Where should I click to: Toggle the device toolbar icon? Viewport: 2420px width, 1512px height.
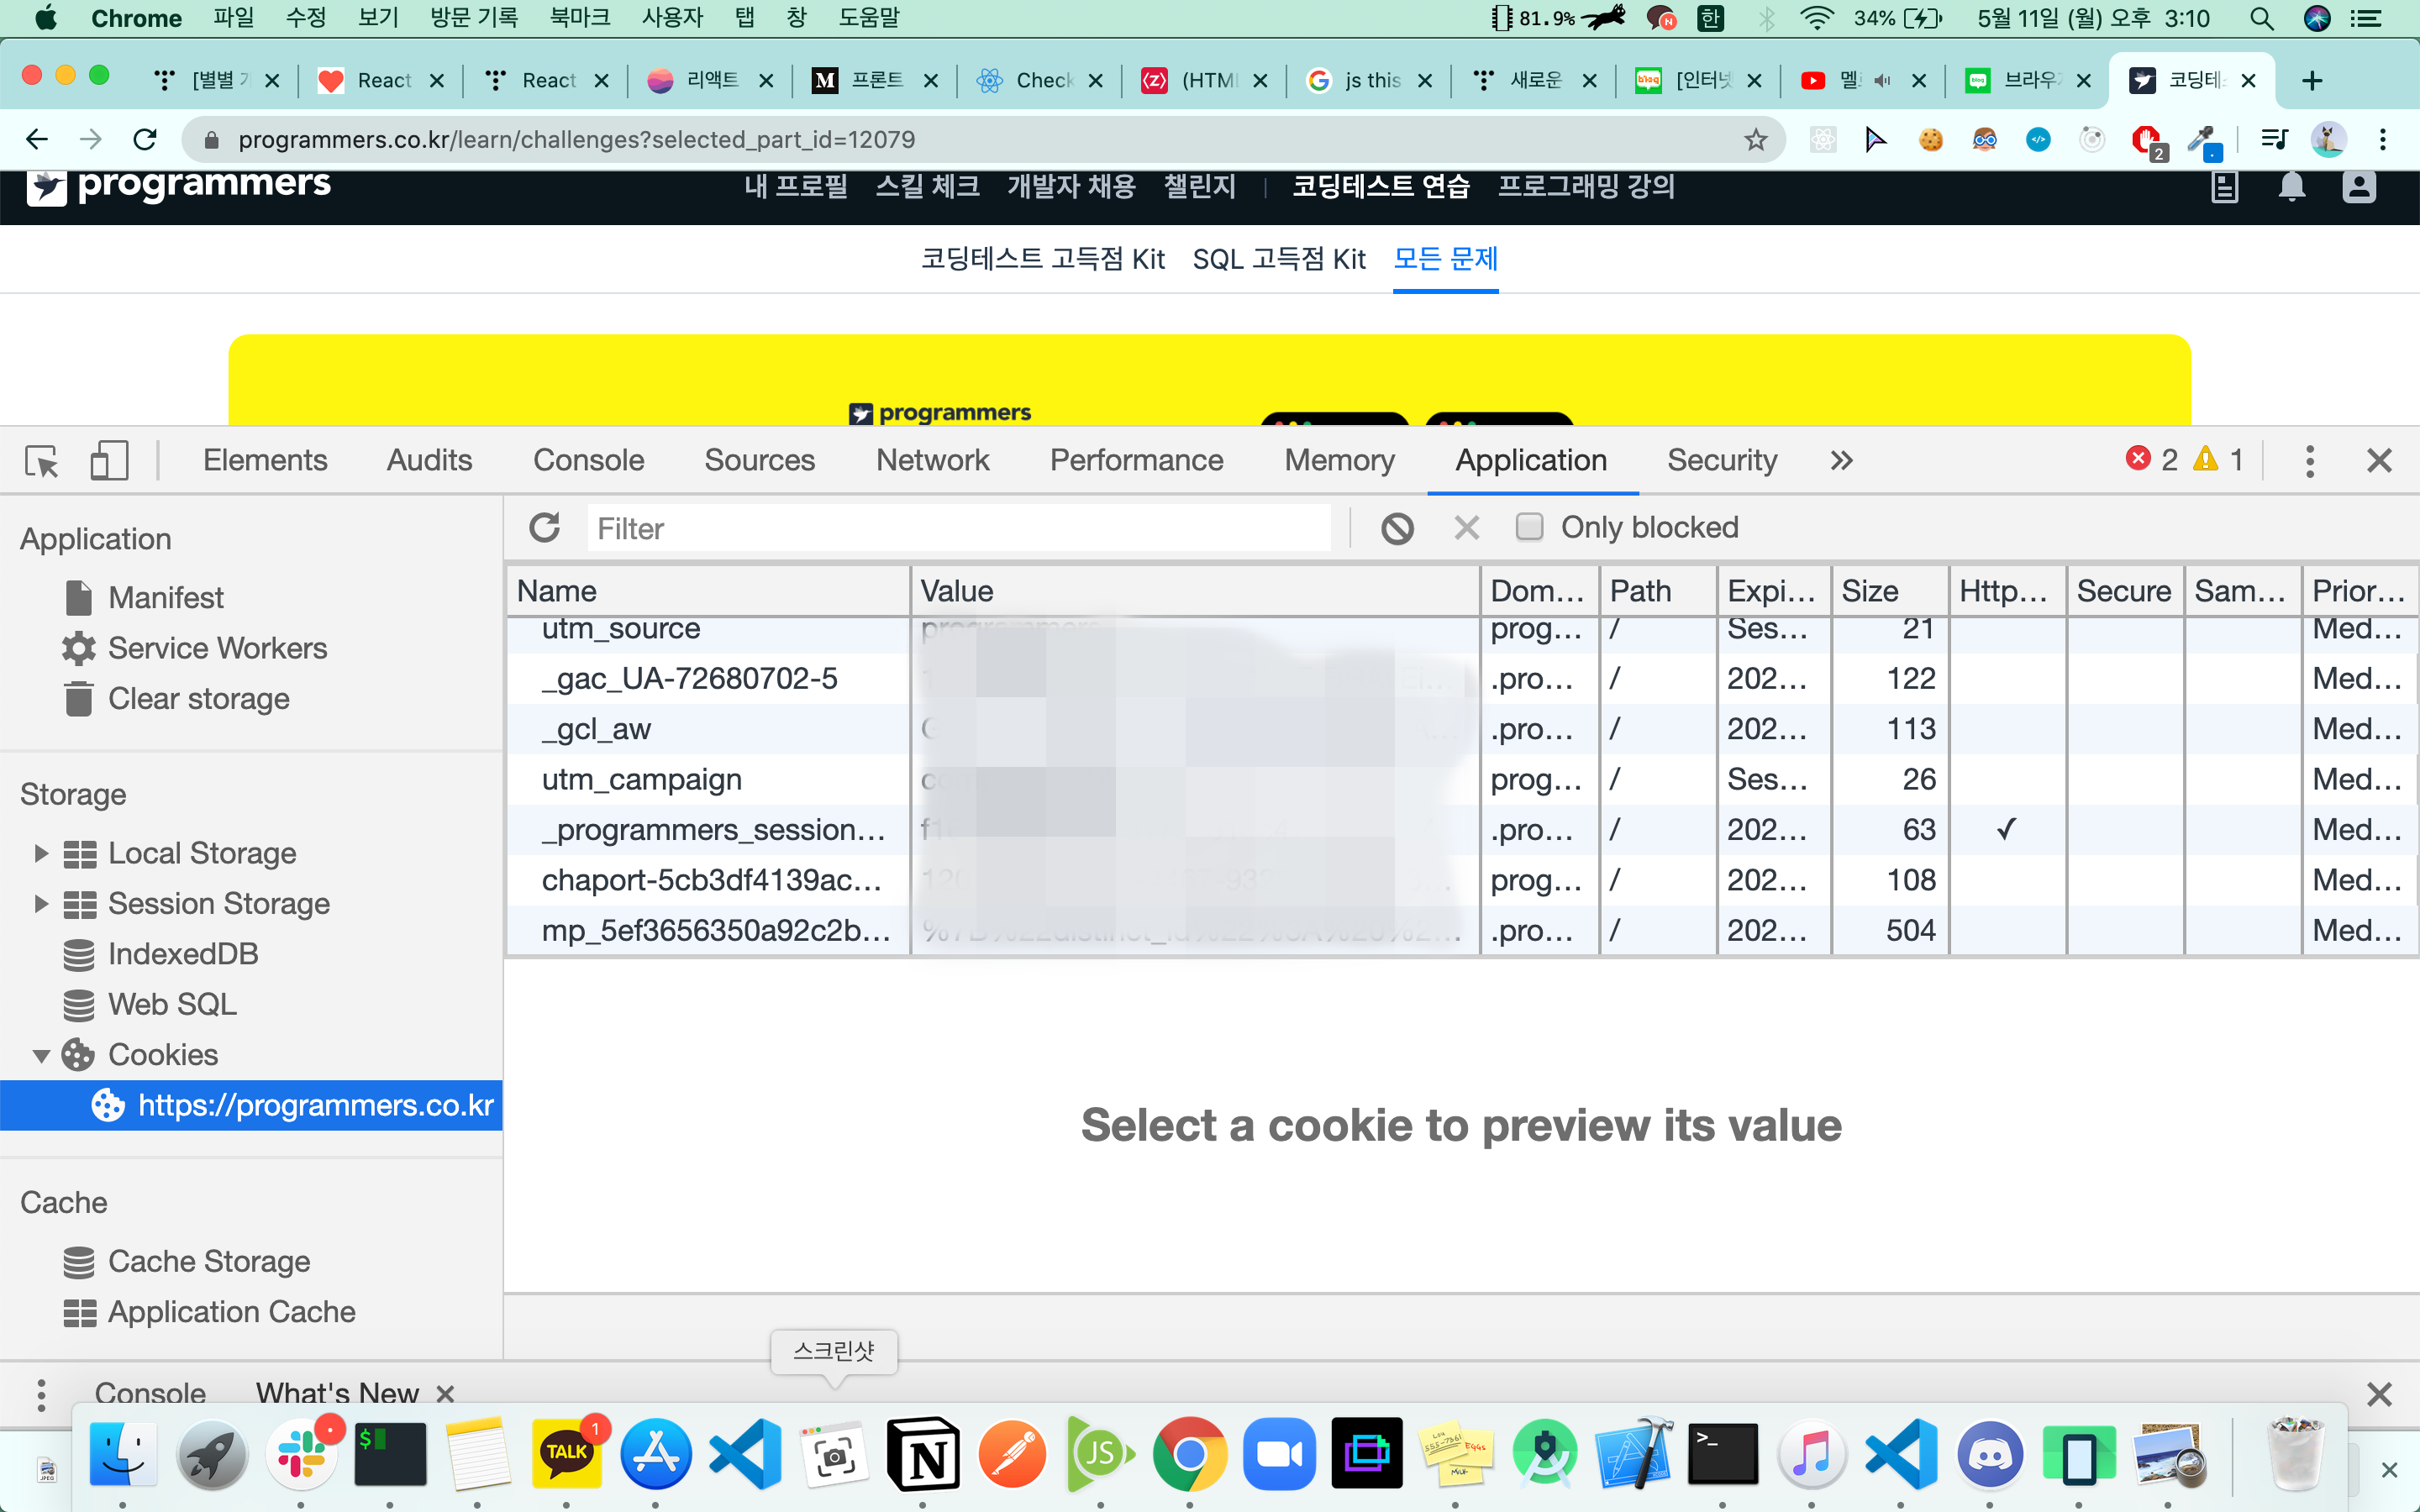click(109, 461)
